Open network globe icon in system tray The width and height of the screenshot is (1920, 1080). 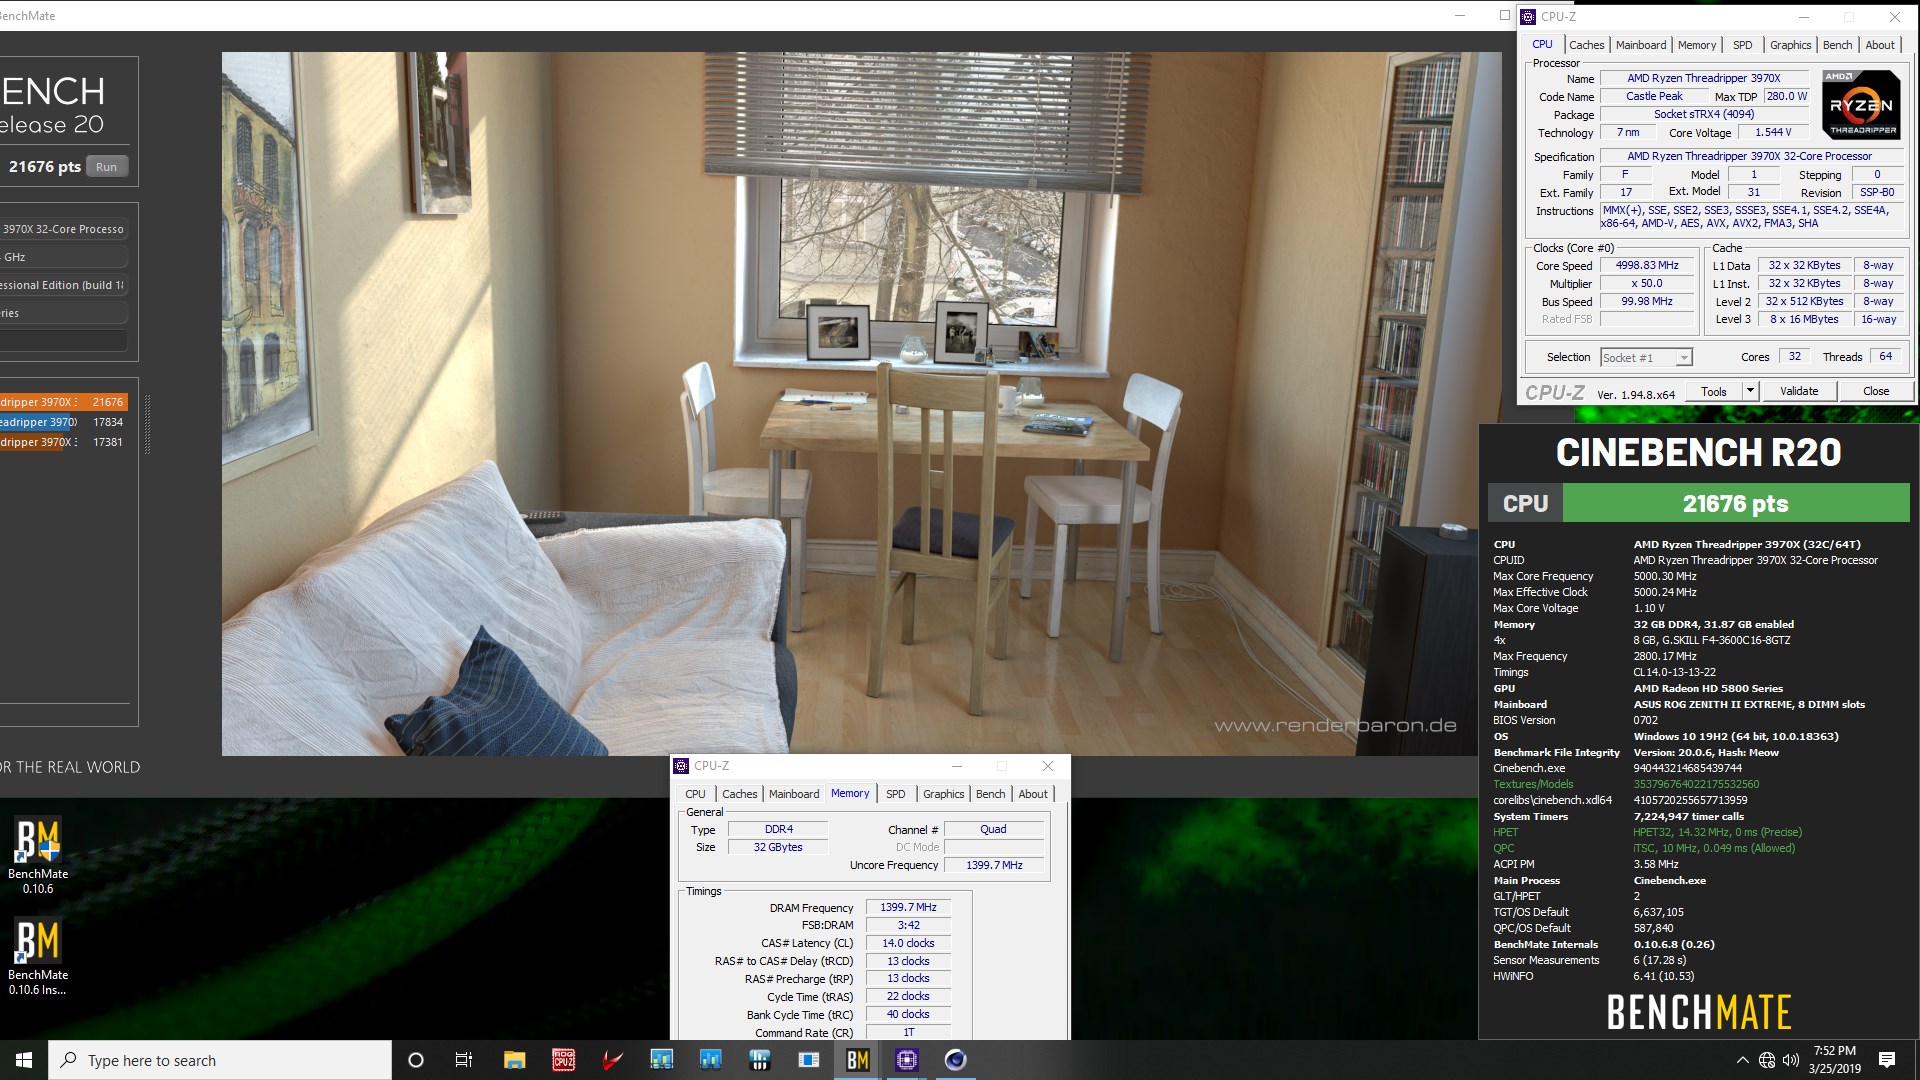pyautogui.click(x=1767, y=1060)
